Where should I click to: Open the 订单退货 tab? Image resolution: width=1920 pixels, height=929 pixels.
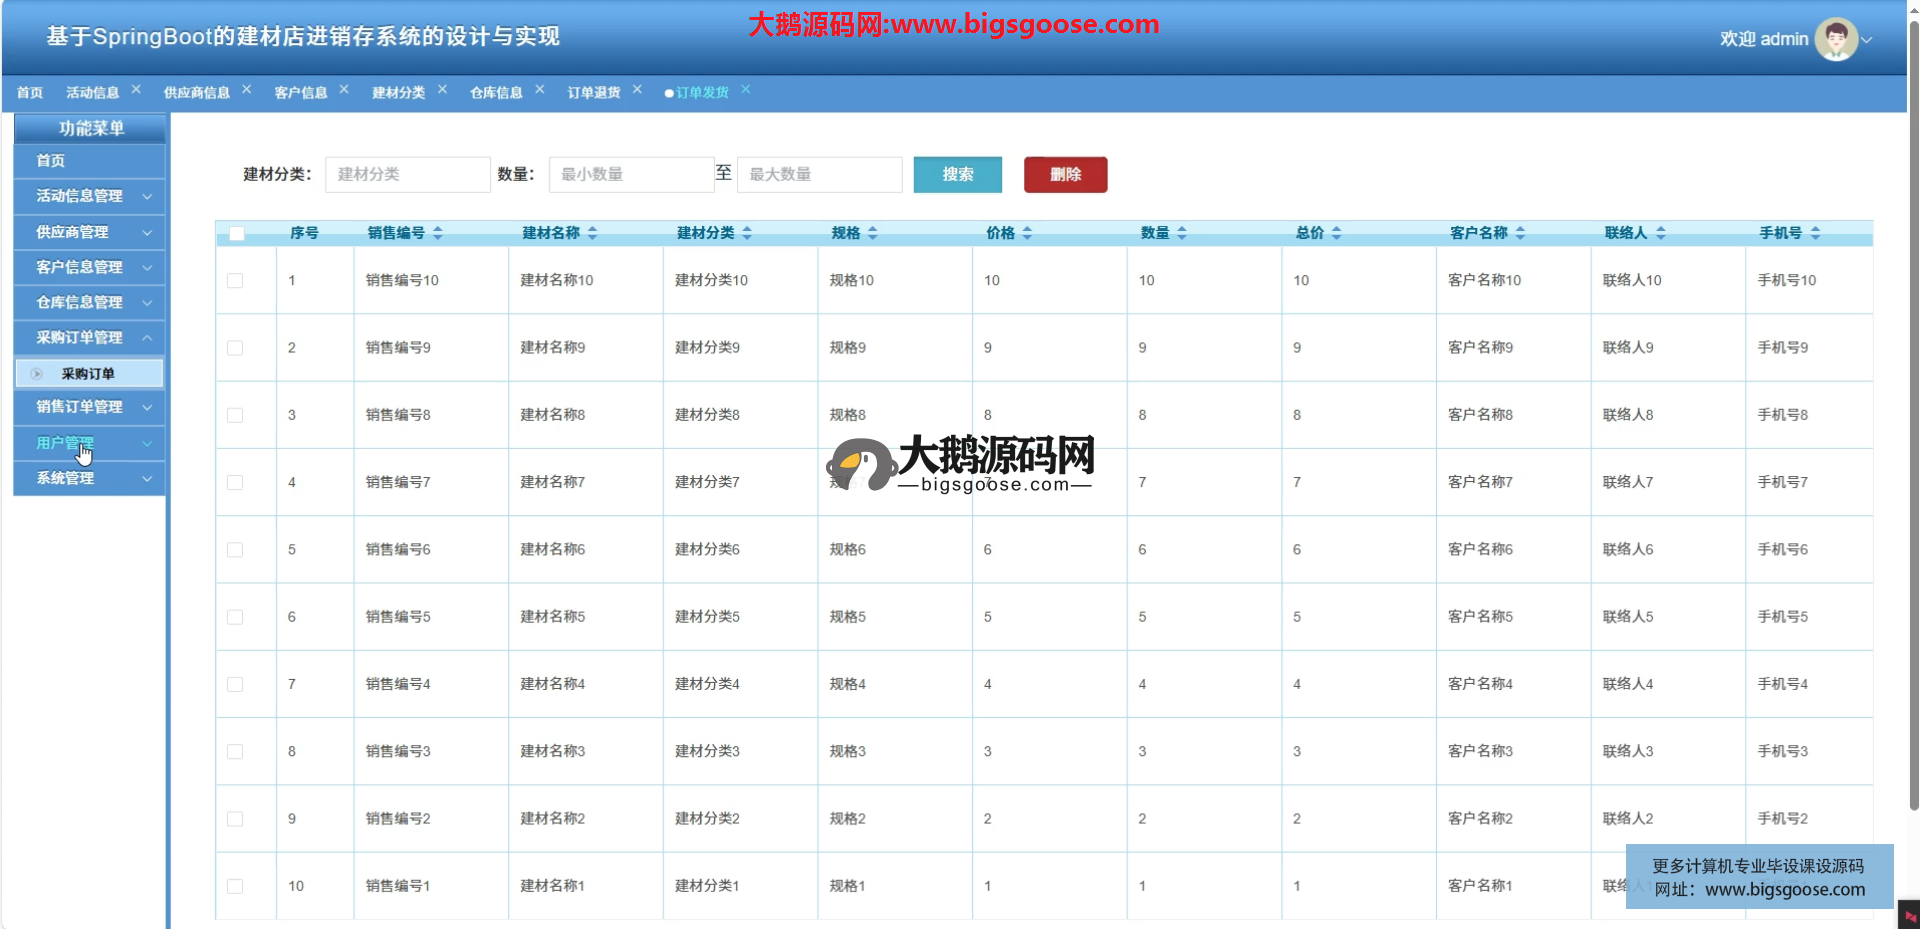pos(594,93)
